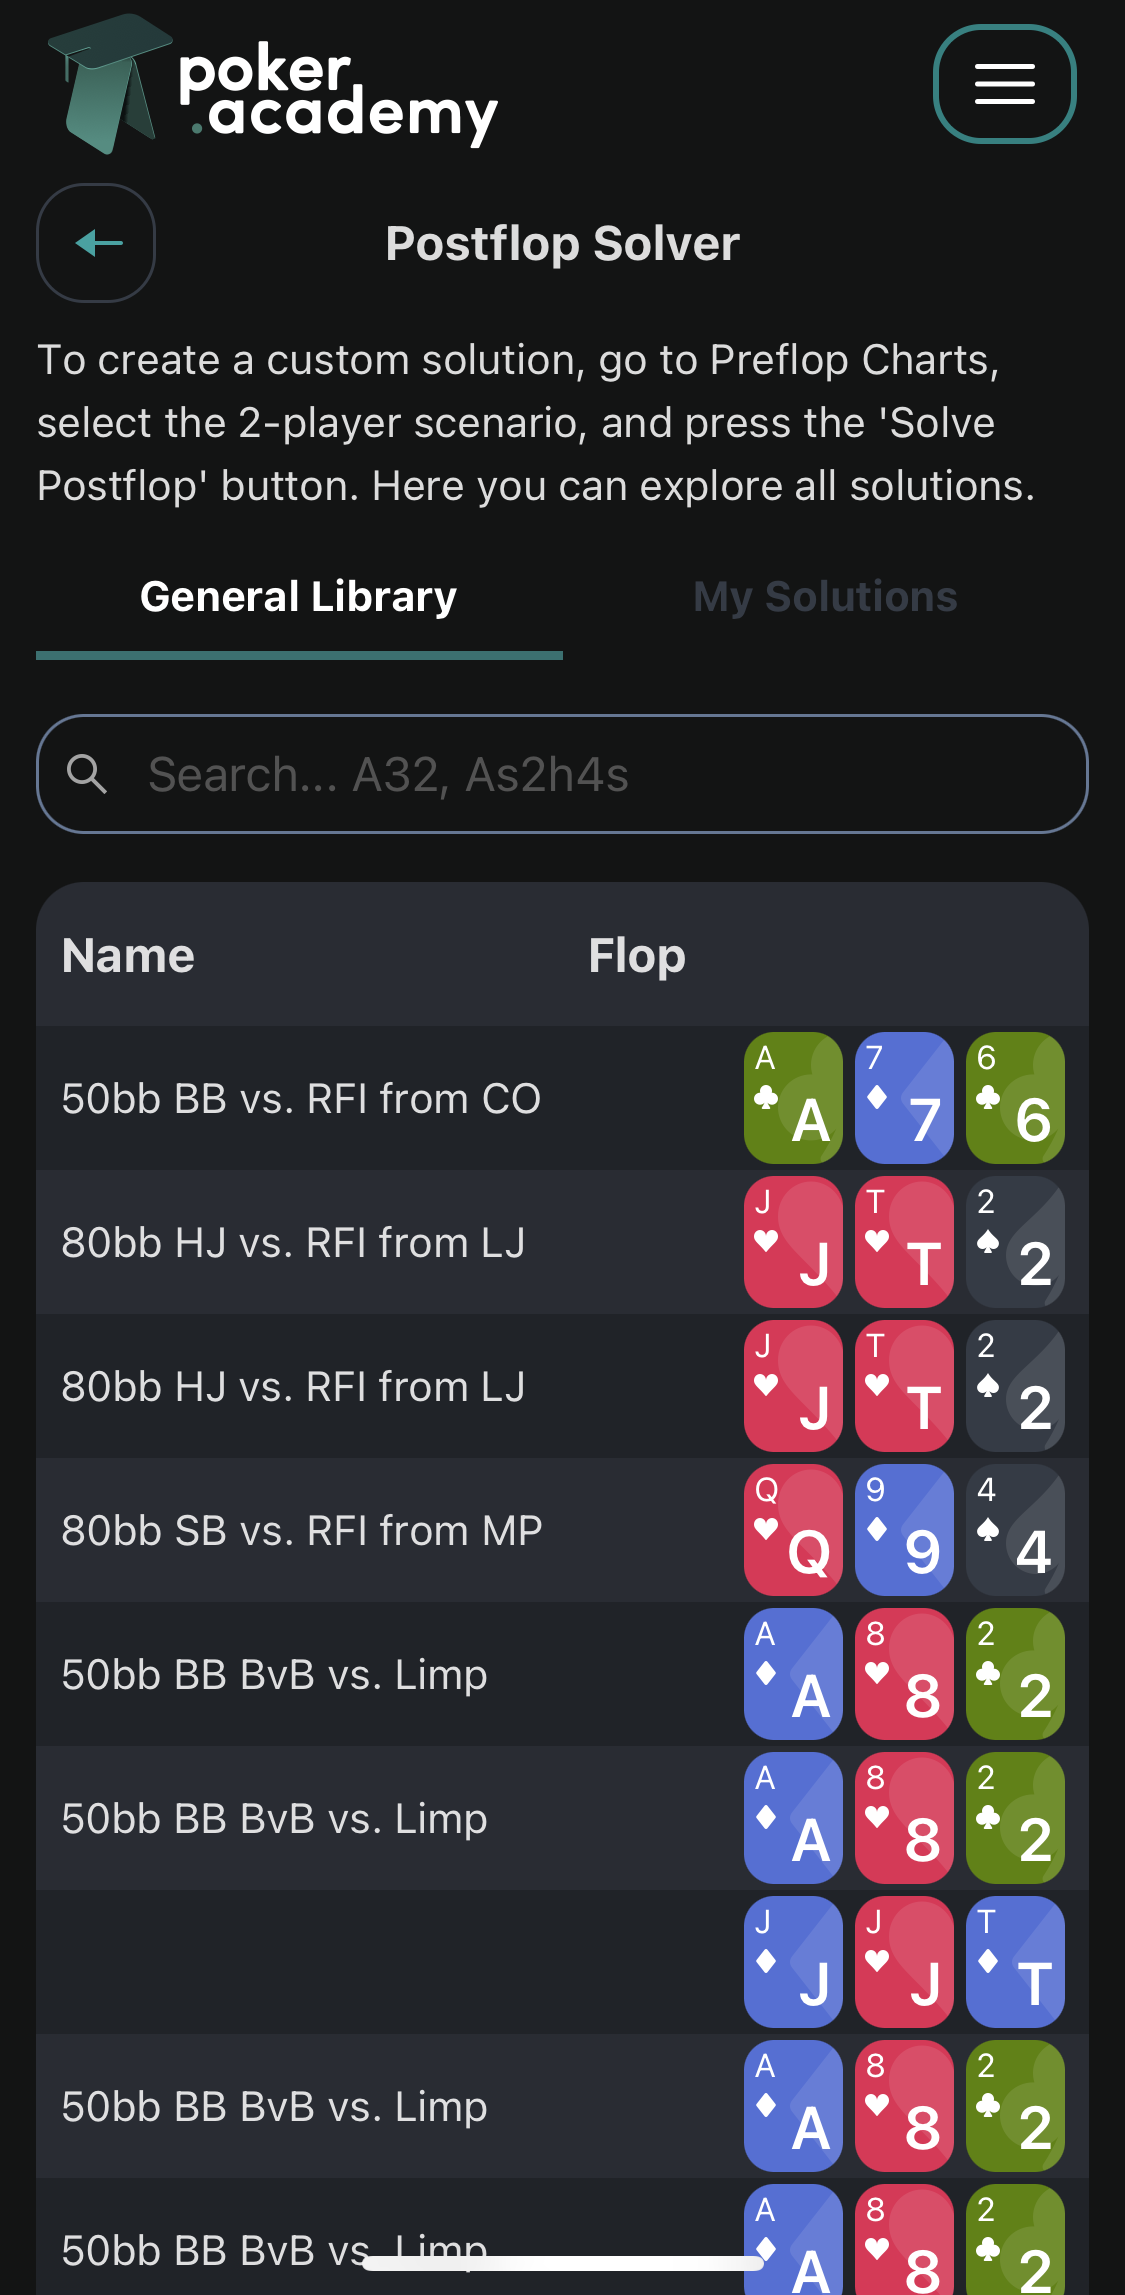The width and height of the screenshot is (1125, 2295).
Task: Select the 7 of diamonds card
Action: 904,1098
